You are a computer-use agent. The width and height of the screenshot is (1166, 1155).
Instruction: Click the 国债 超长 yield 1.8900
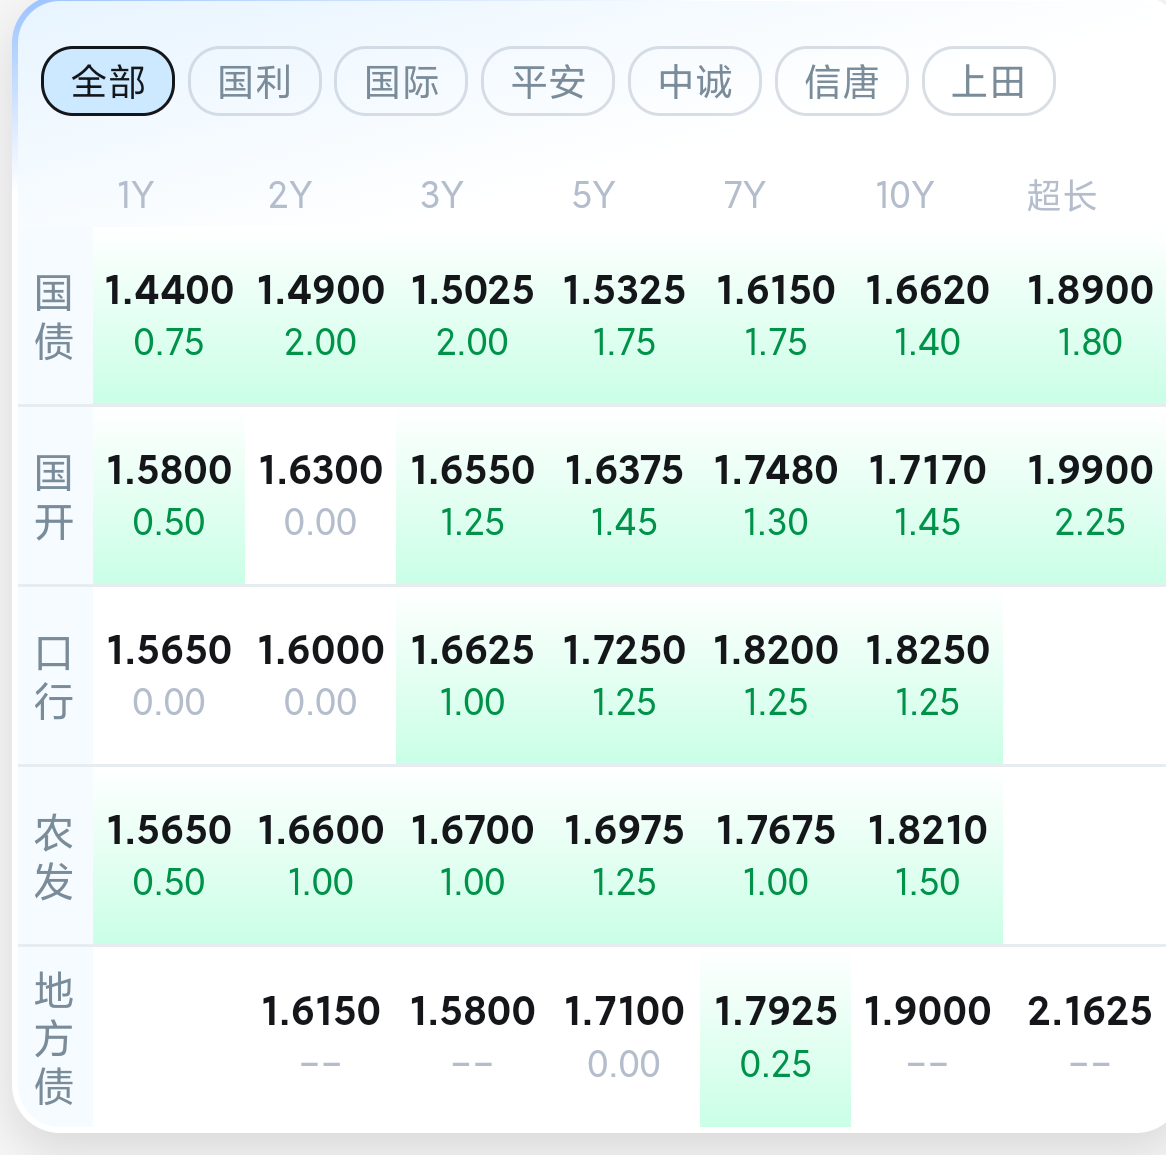click(1089, 315)
